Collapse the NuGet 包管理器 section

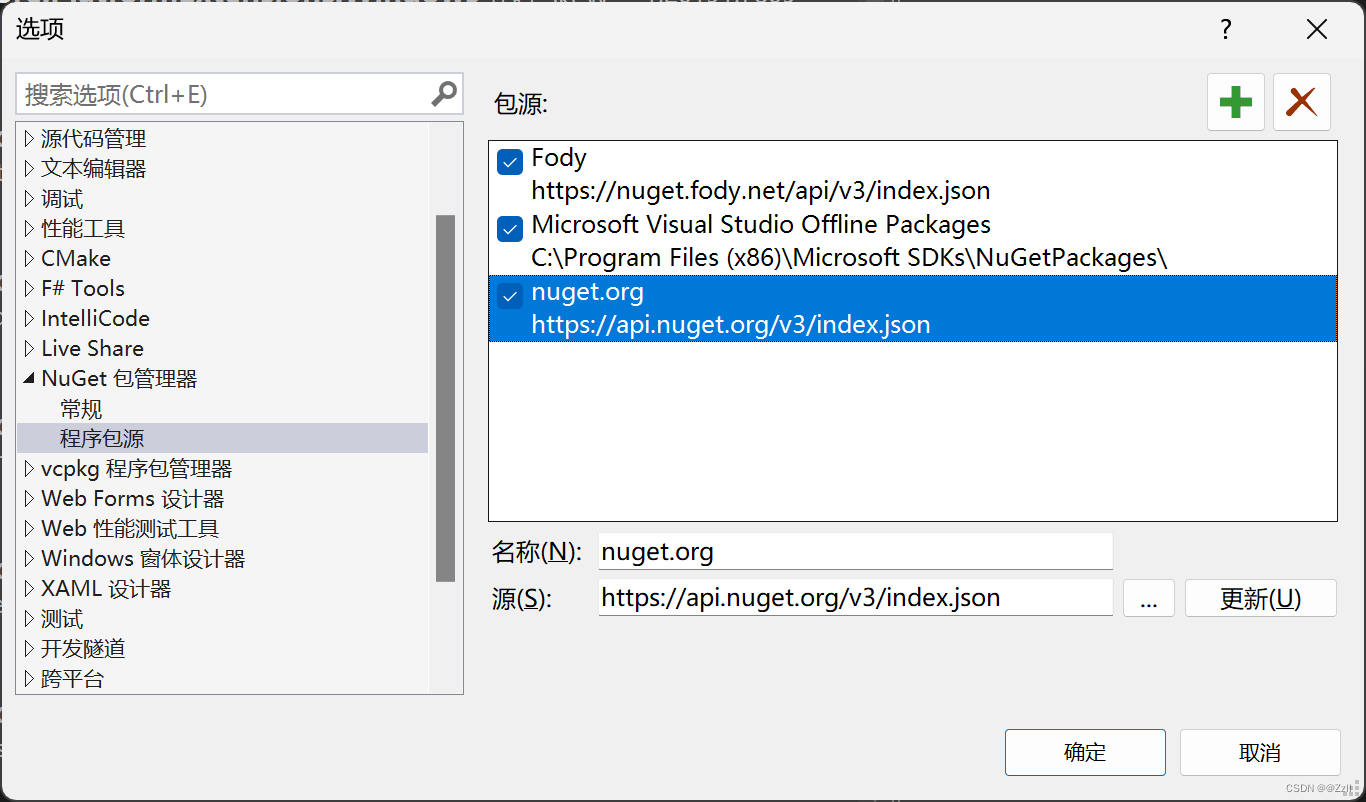point(29,378)
